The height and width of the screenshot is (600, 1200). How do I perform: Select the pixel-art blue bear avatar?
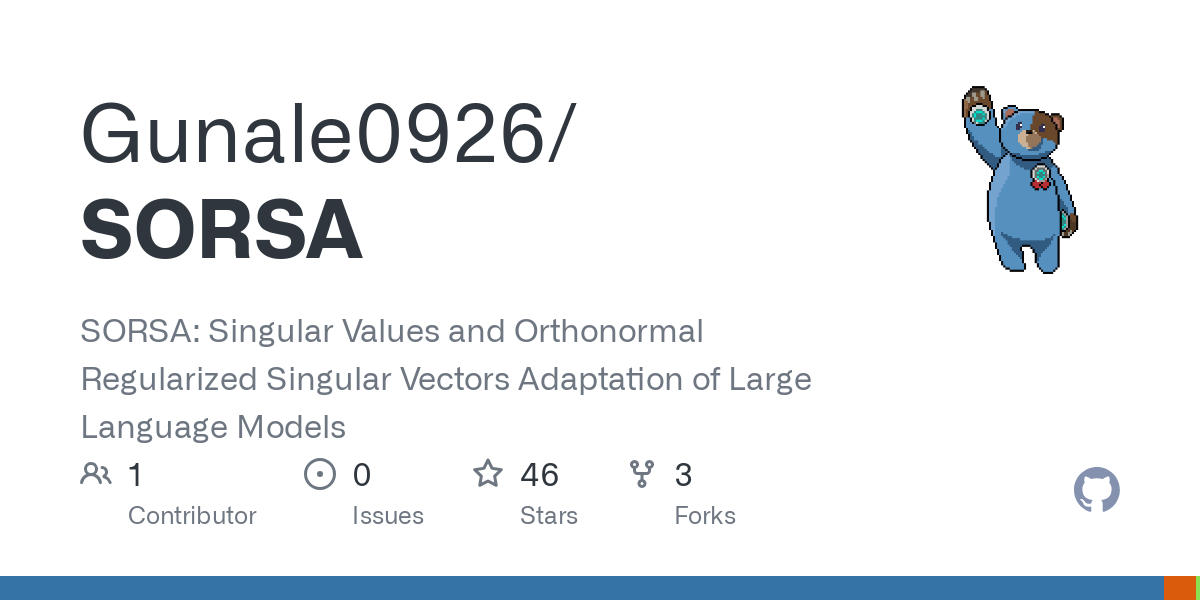(x=1020, y=178)
